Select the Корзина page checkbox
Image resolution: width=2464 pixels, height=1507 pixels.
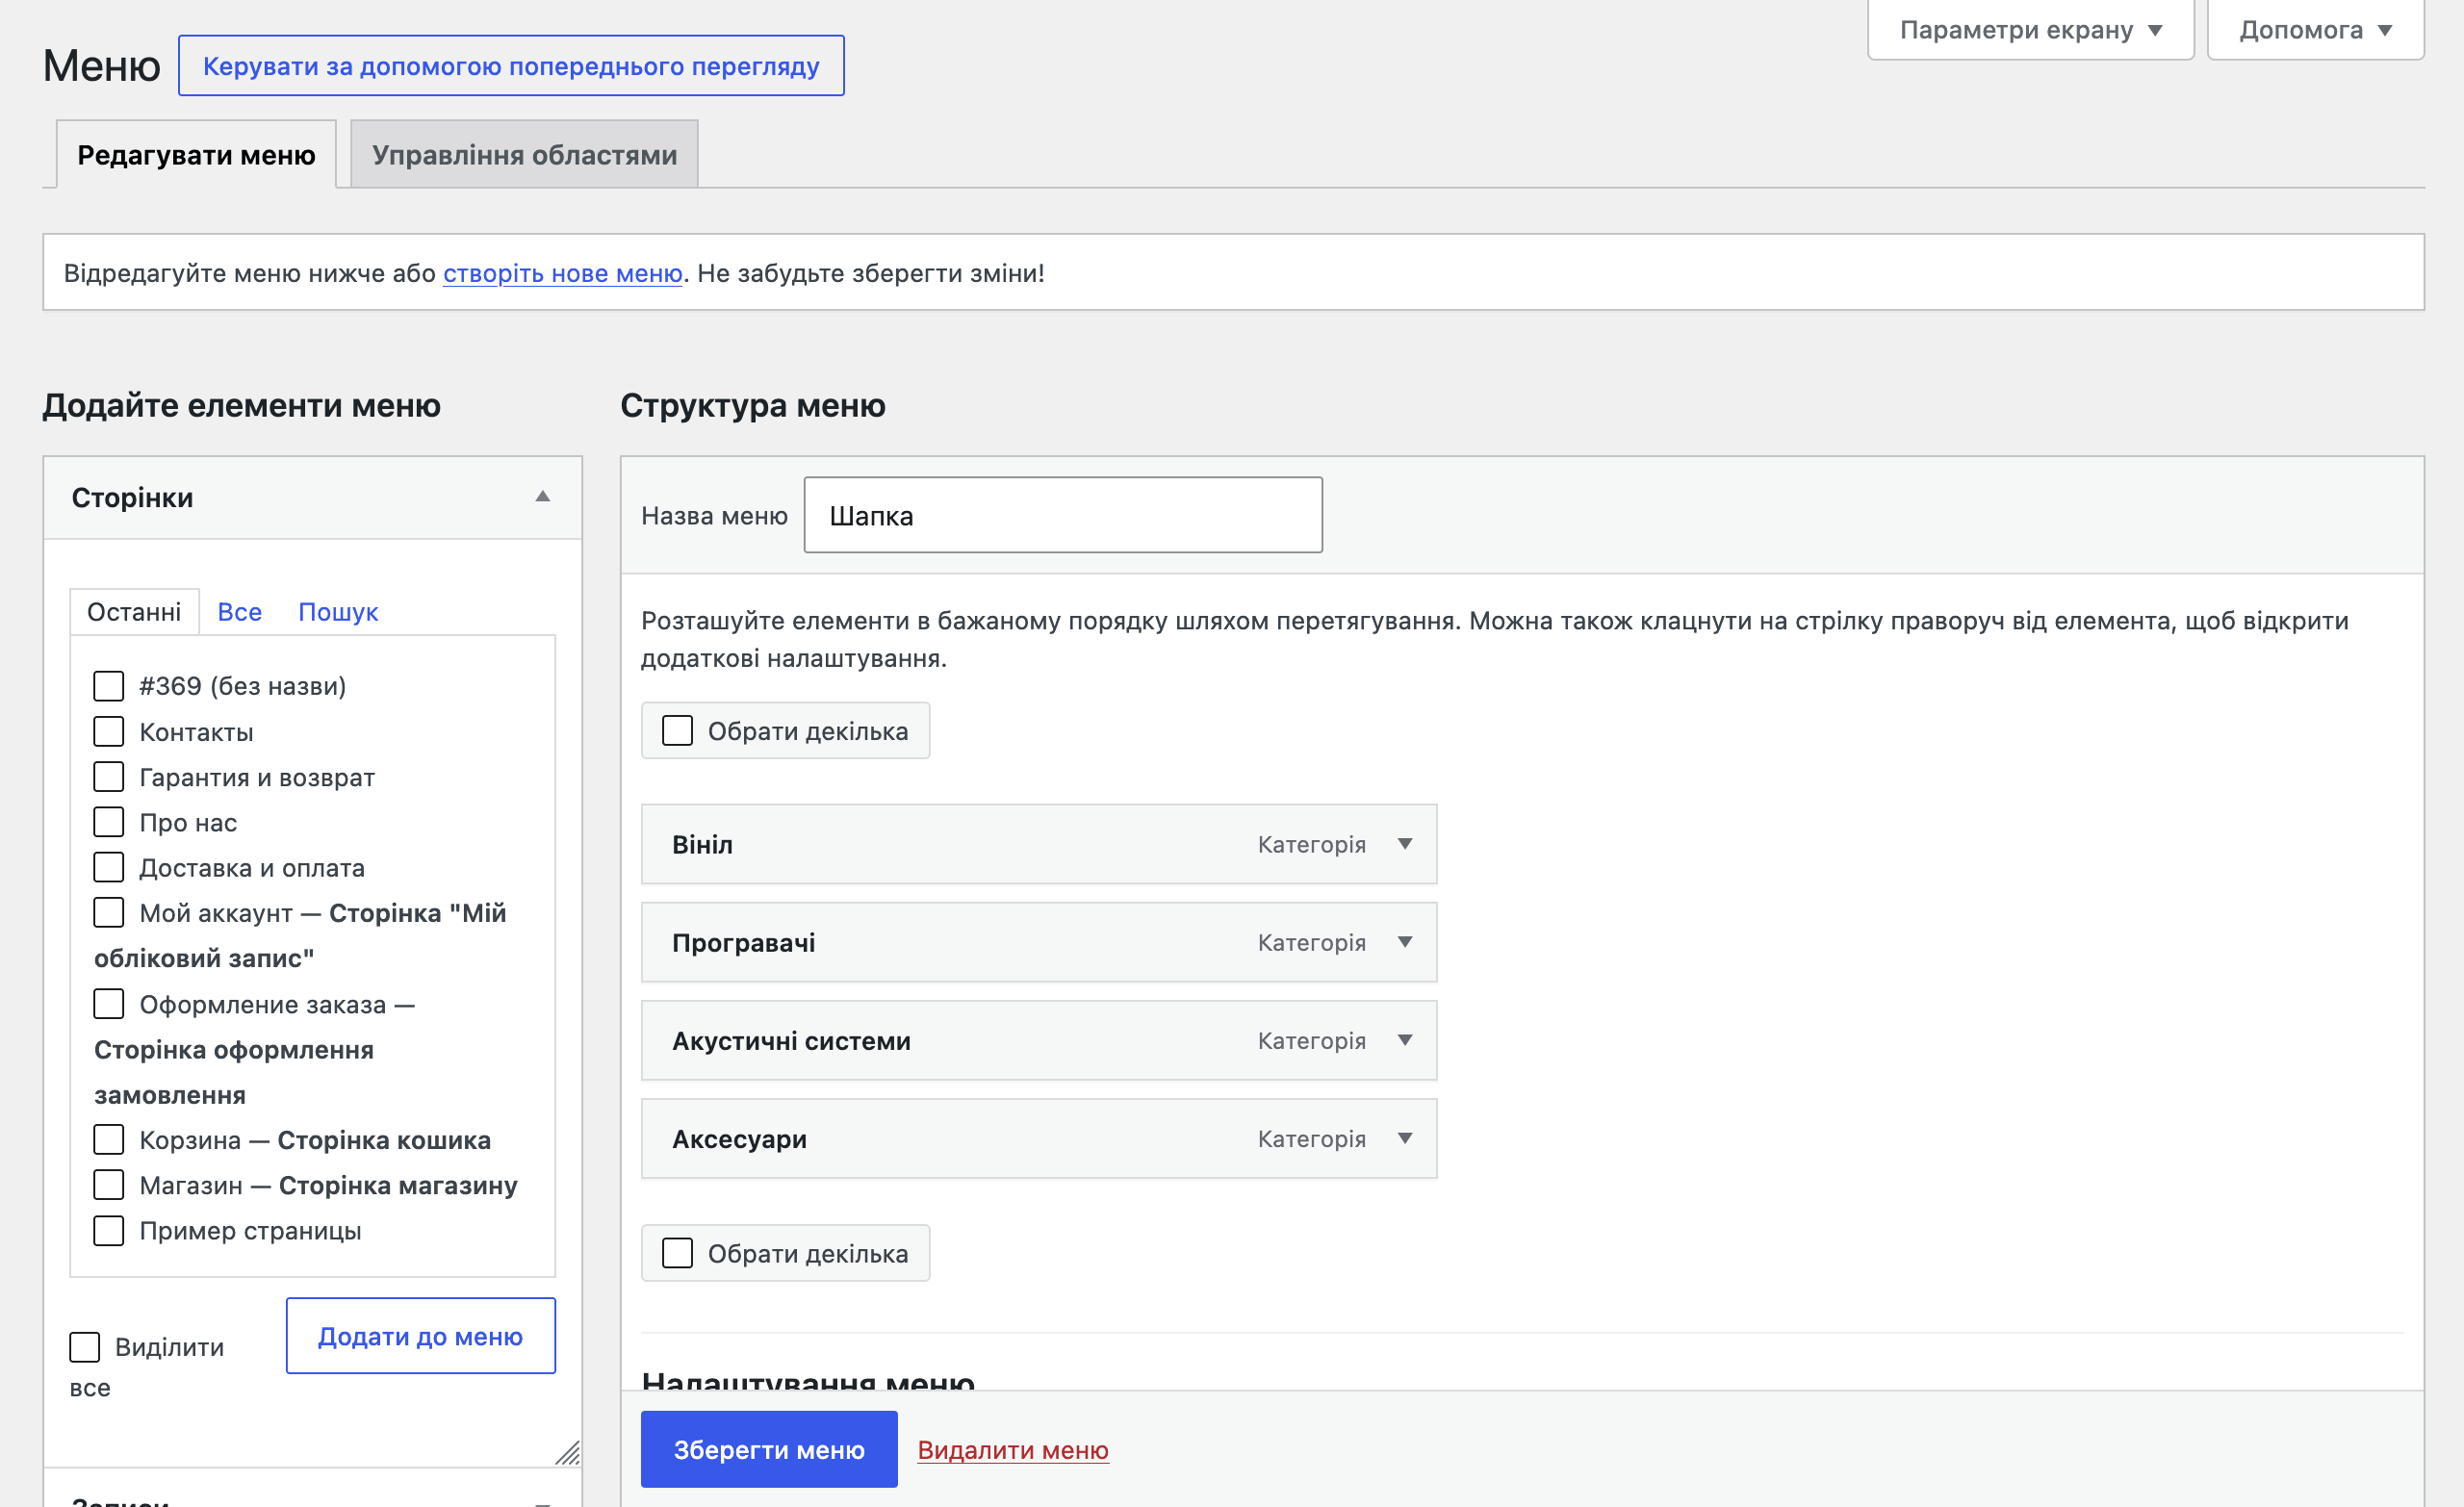click(109, 1140)
